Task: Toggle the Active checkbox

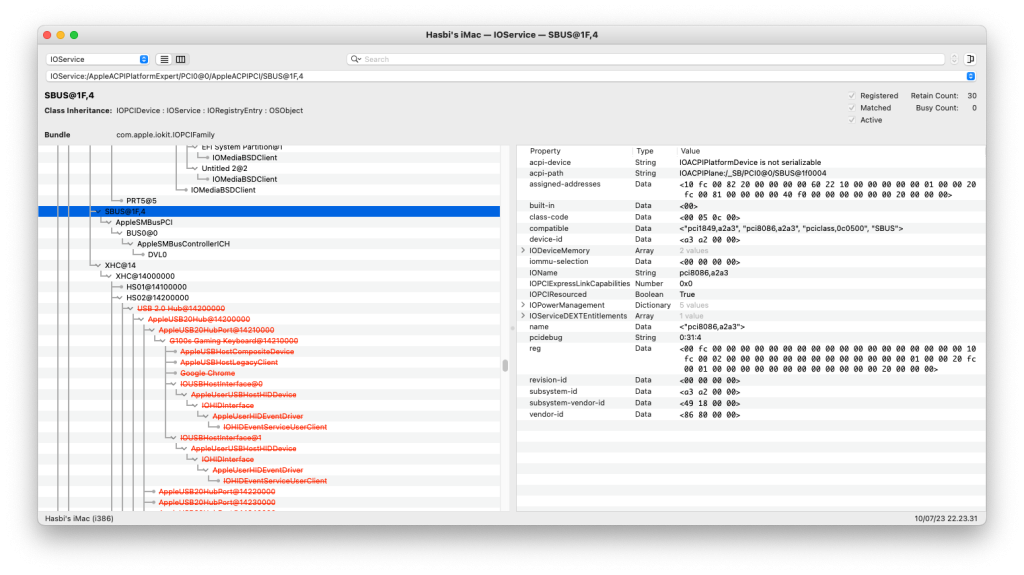Action: click(851, 120)
